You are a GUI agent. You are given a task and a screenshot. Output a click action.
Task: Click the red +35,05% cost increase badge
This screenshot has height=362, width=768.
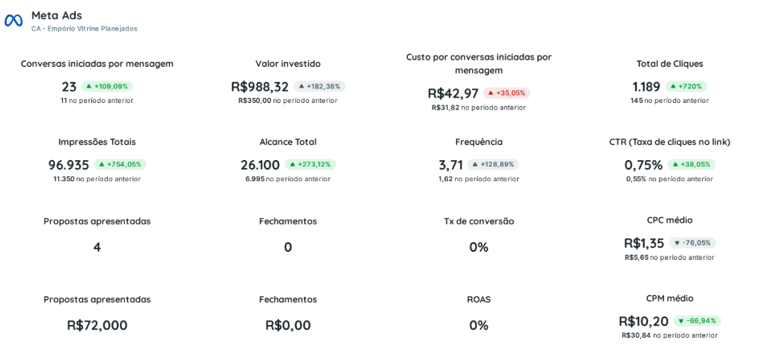click(506, 93)
